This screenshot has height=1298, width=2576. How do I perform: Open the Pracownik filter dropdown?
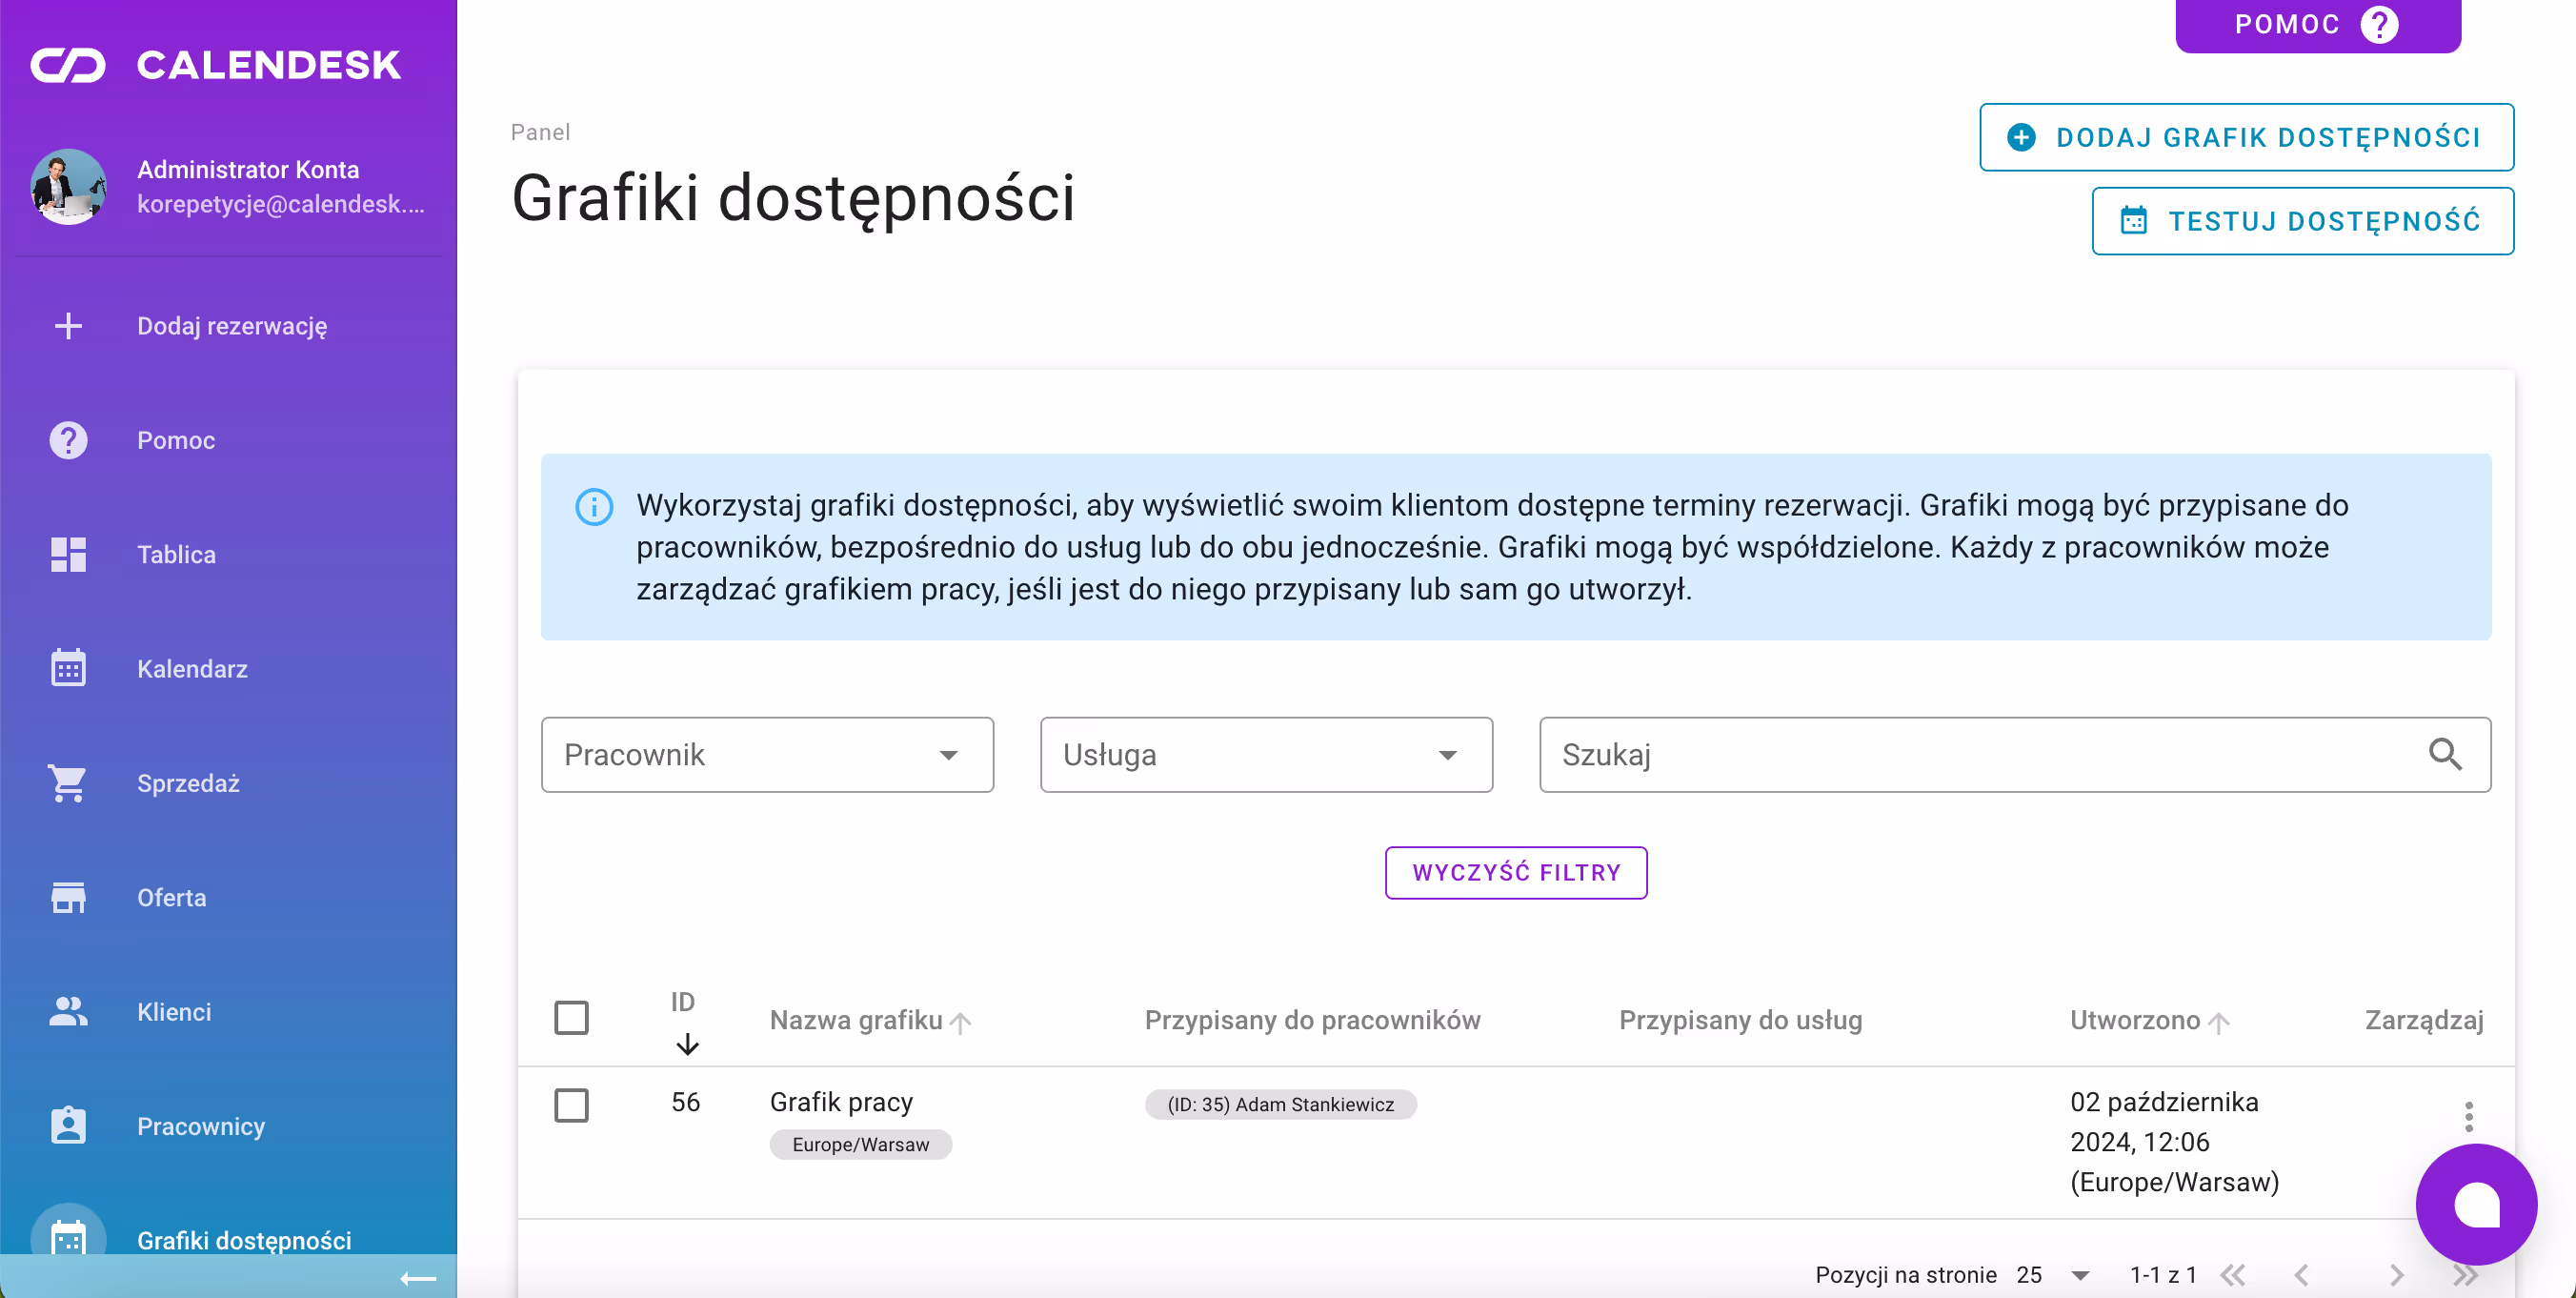(x=766, y=755)
